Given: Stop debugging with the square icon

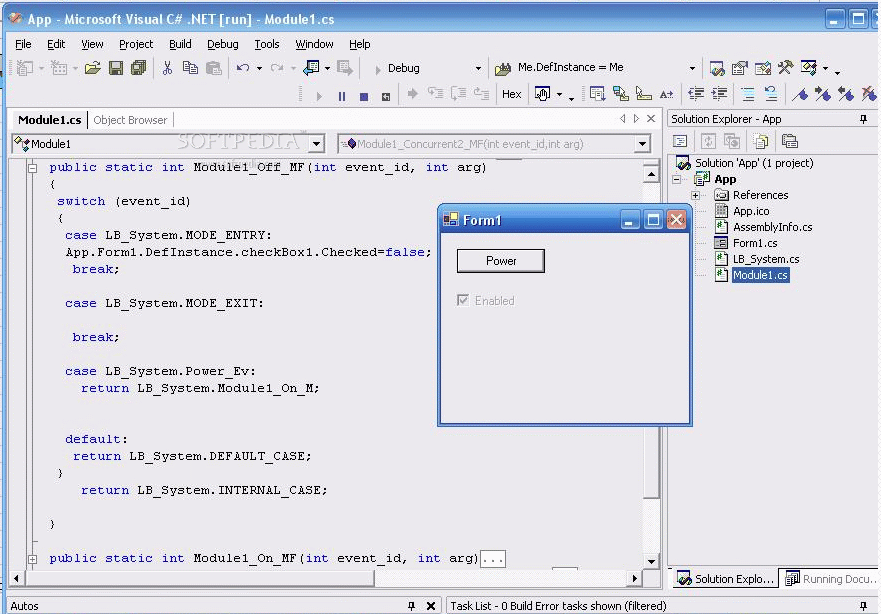Looking at the screenshot, I should pyautogui.click(x=364, y=97).
